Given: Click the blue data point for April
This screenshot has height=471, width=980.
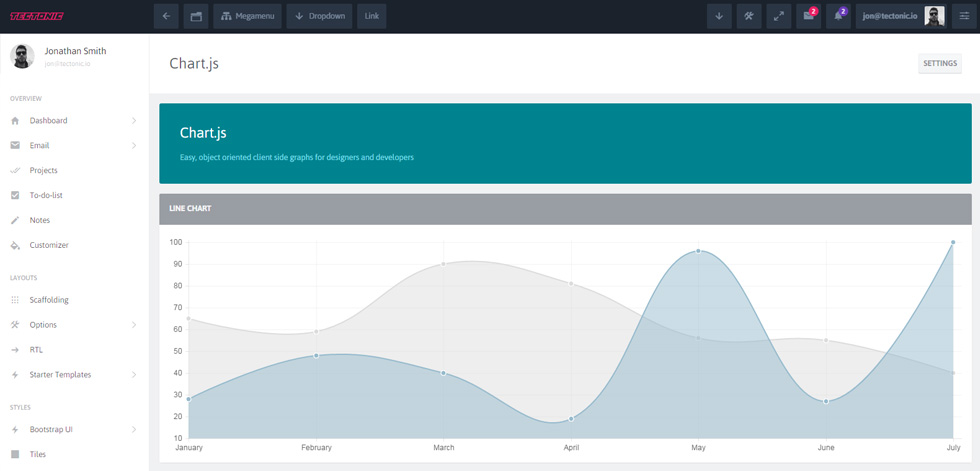Looking at the screenshot, I should (571, 419).
